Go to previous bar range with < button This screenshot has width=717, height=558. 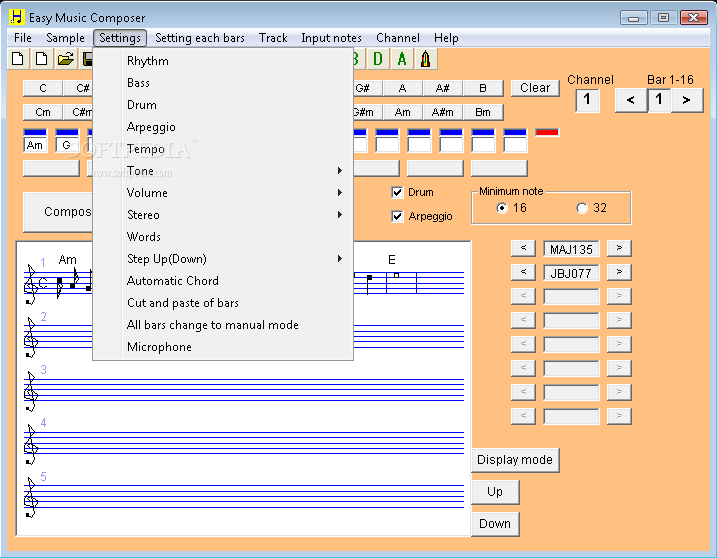631,100
